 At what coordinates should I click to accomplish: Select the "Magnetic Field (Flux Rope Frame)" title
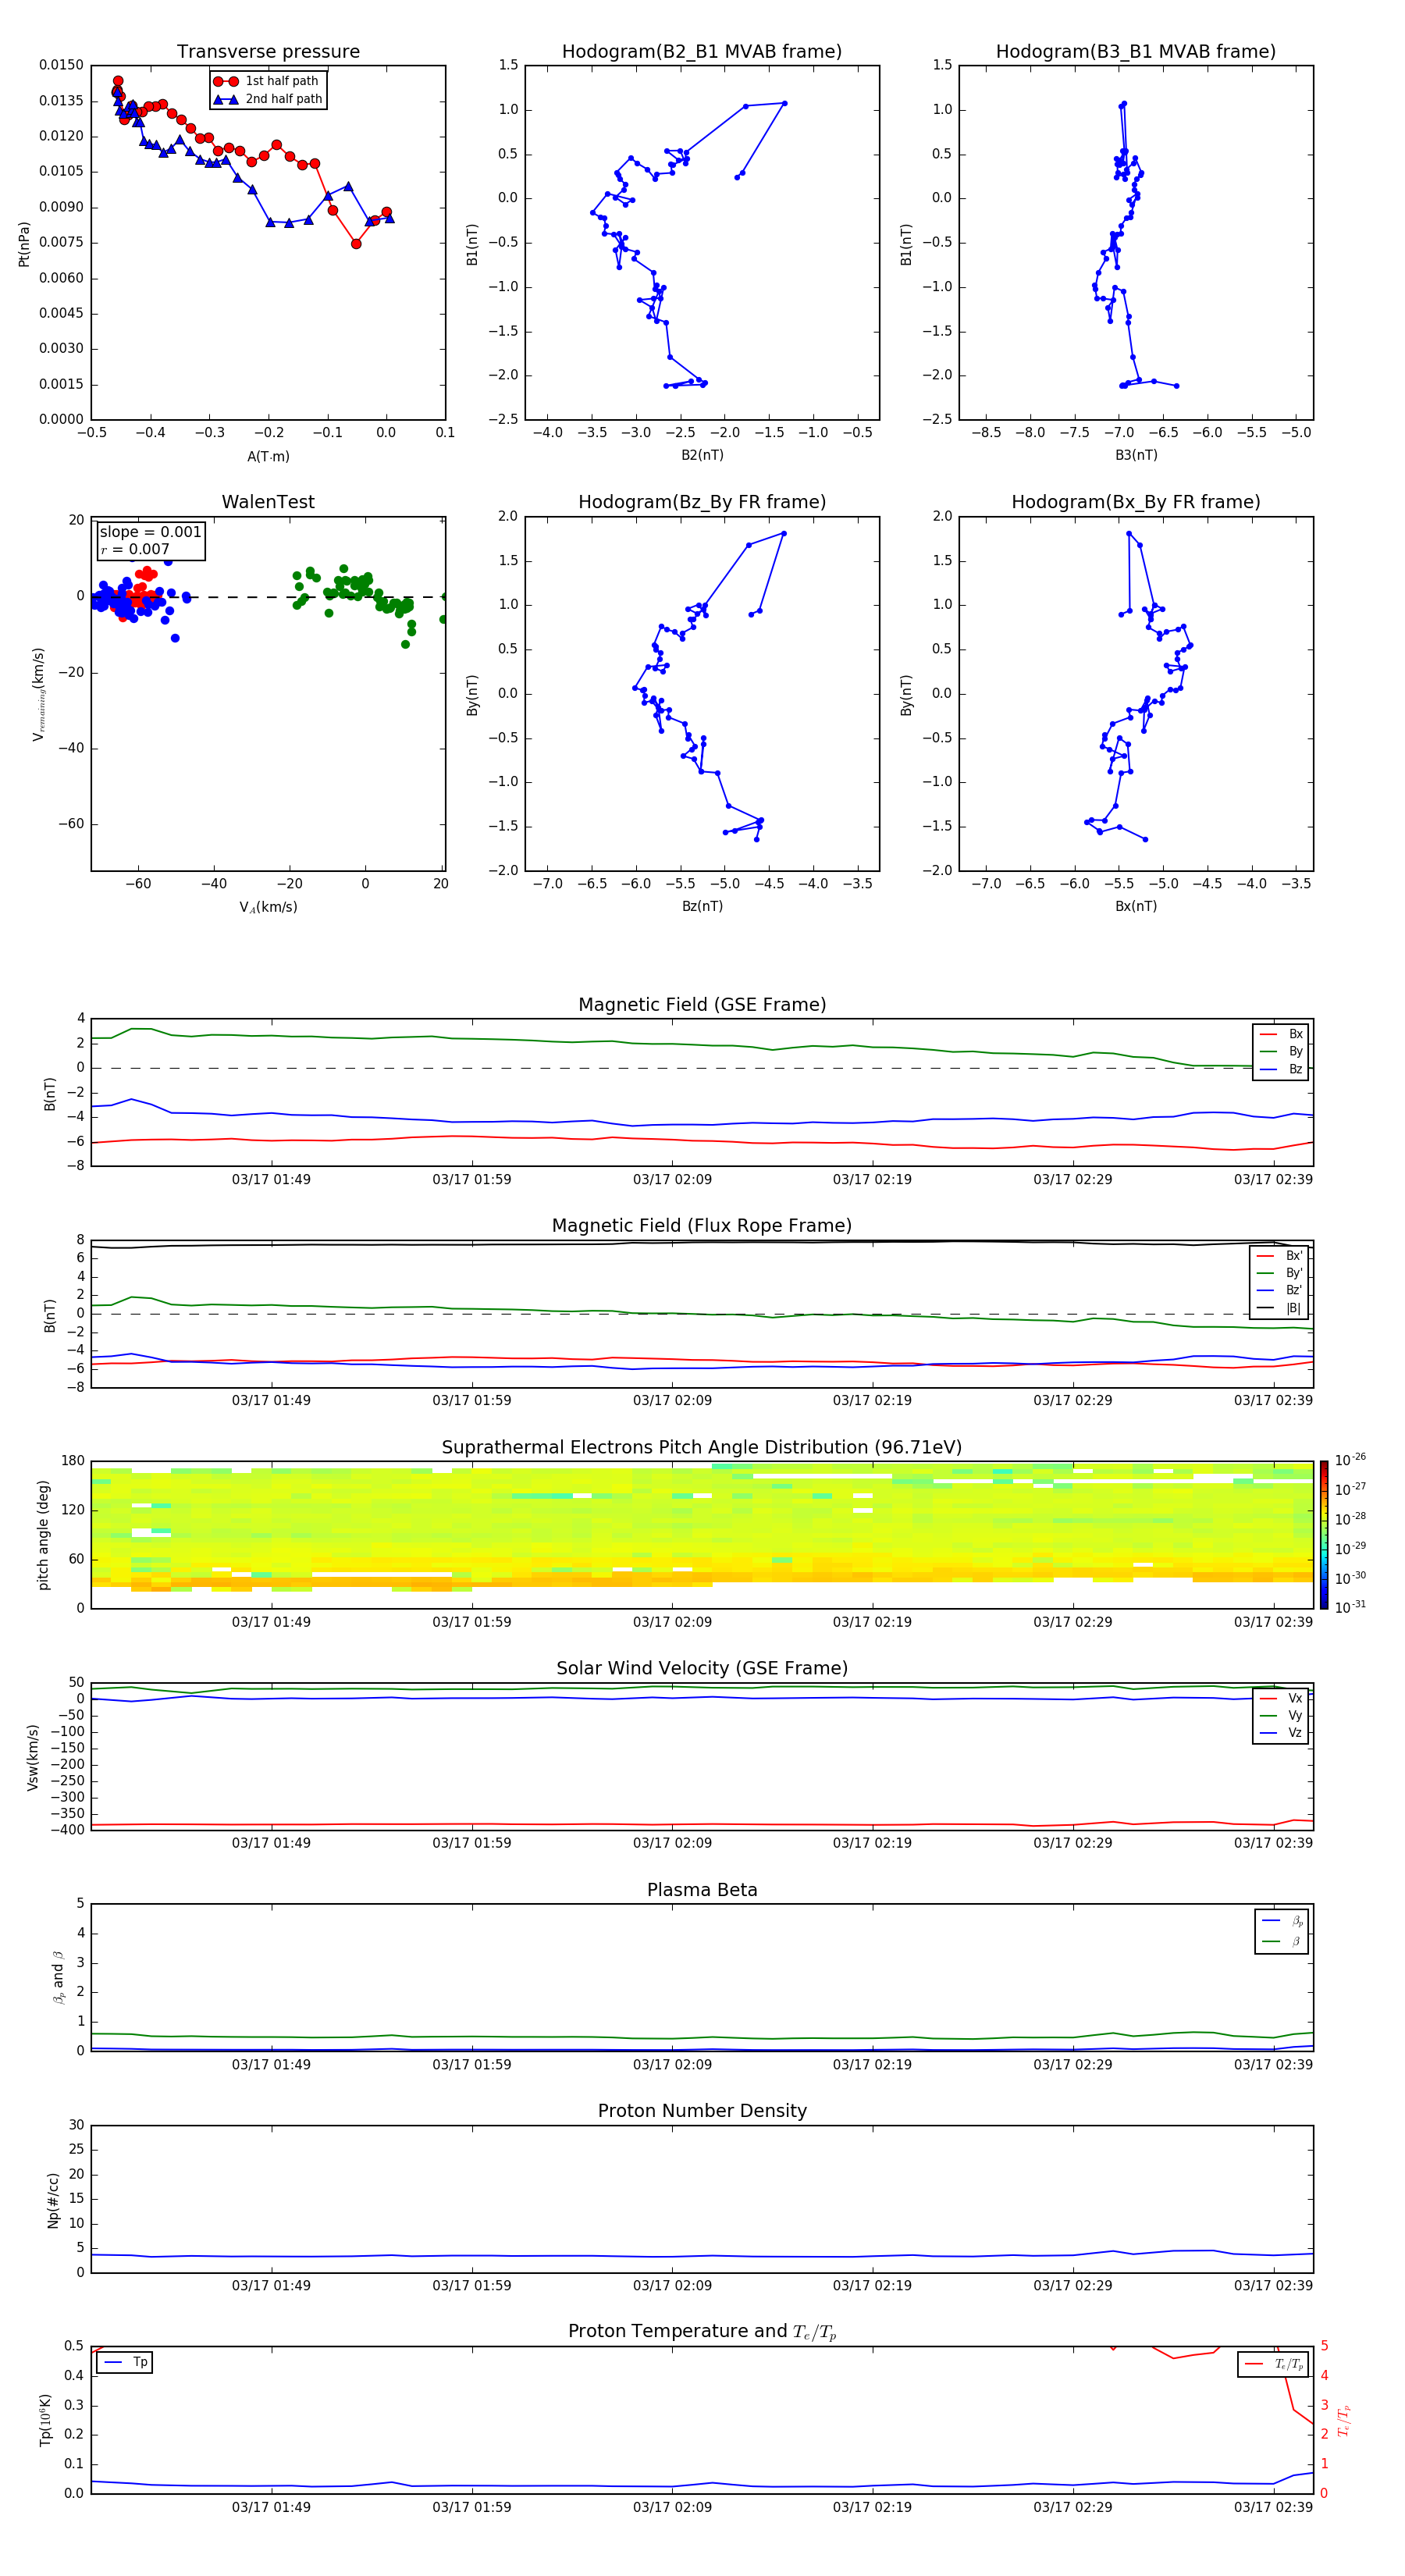(x=702, y=1226)
